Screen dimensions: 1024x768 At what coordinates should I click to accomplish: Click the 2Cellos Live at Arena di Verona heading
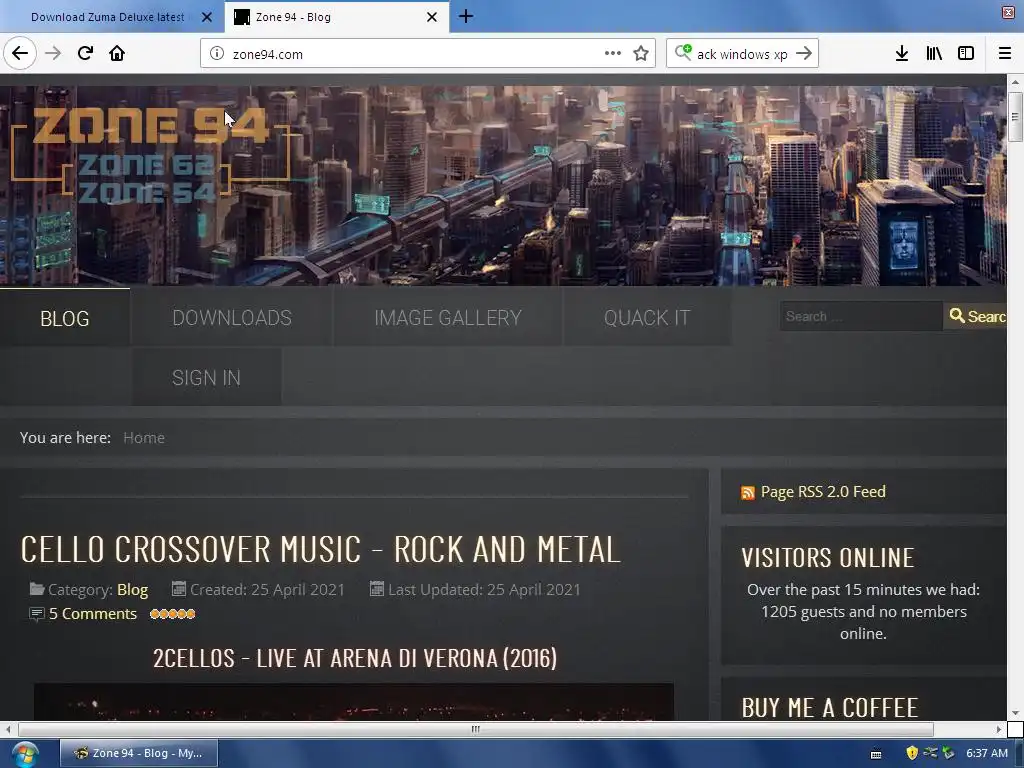pos(355,658)
